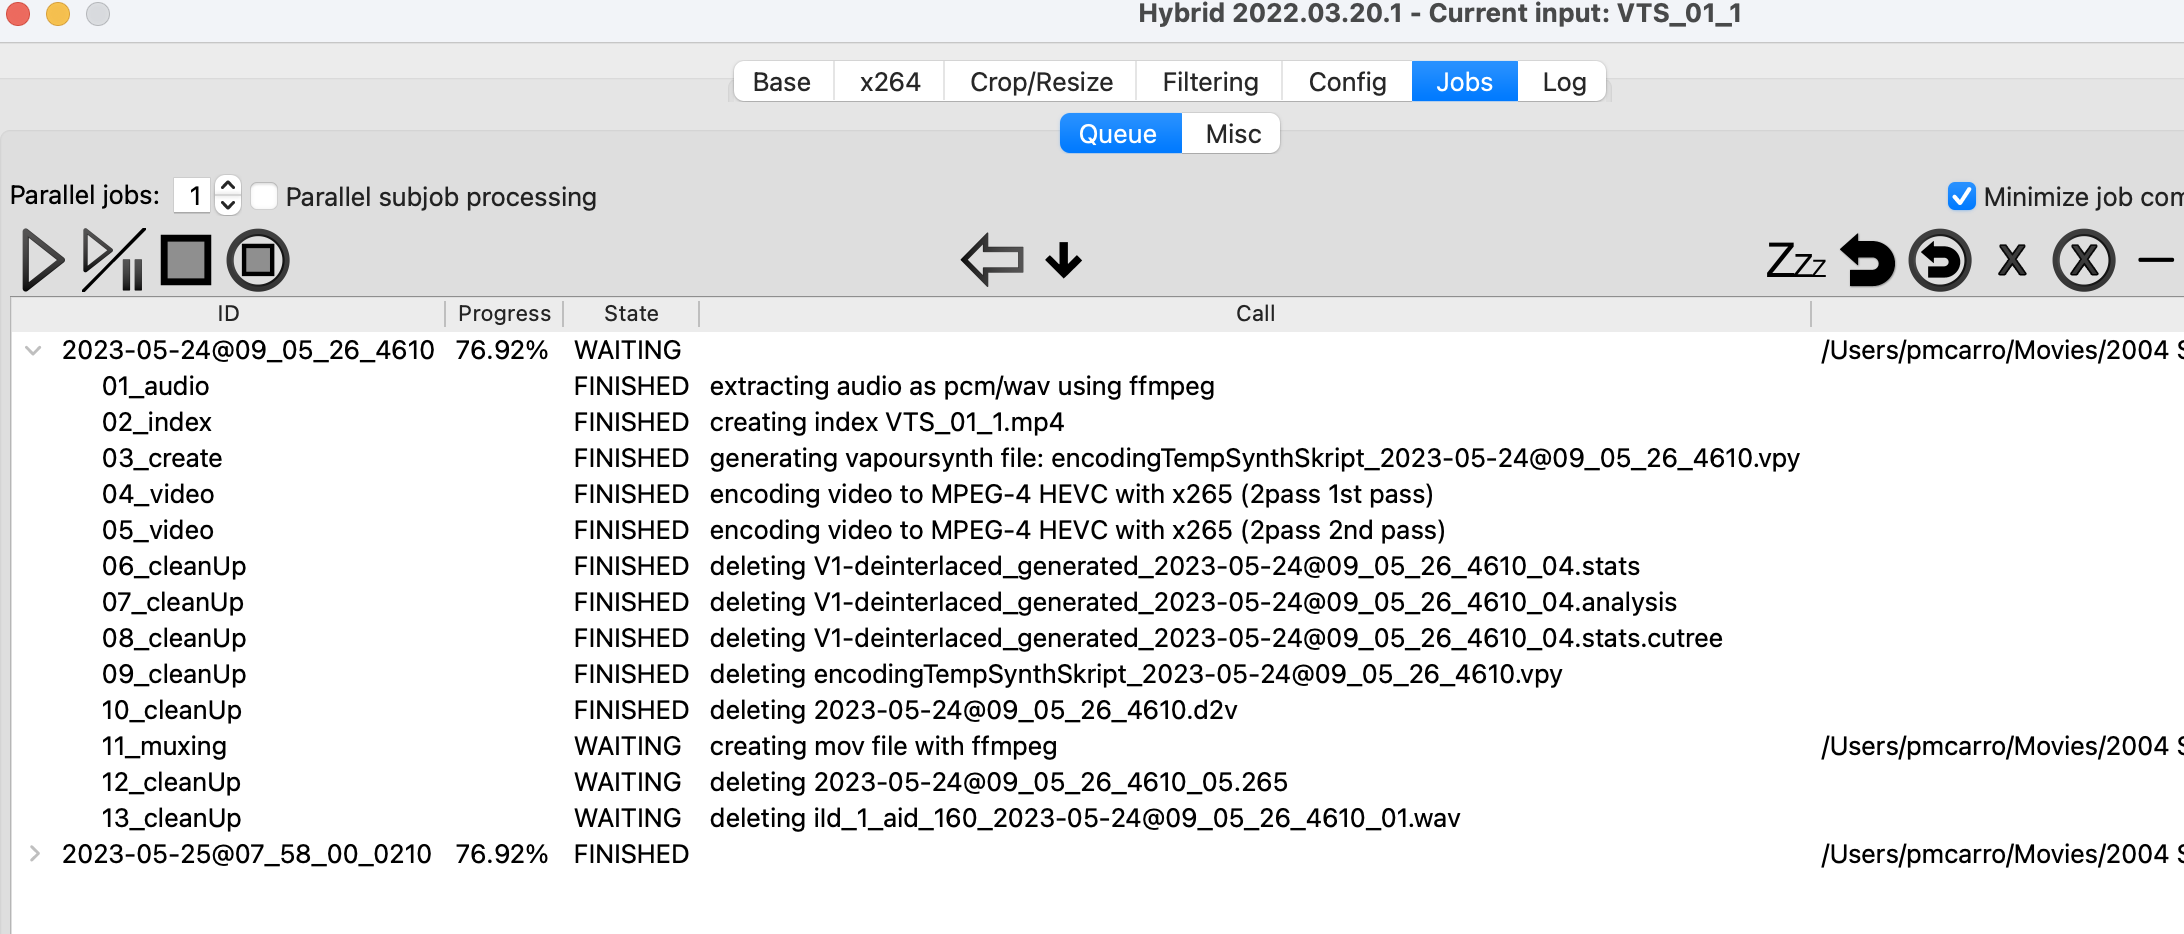Click the left arrow icon
The height and width of the screenshot is (934, 2184).
click(992, 260)
